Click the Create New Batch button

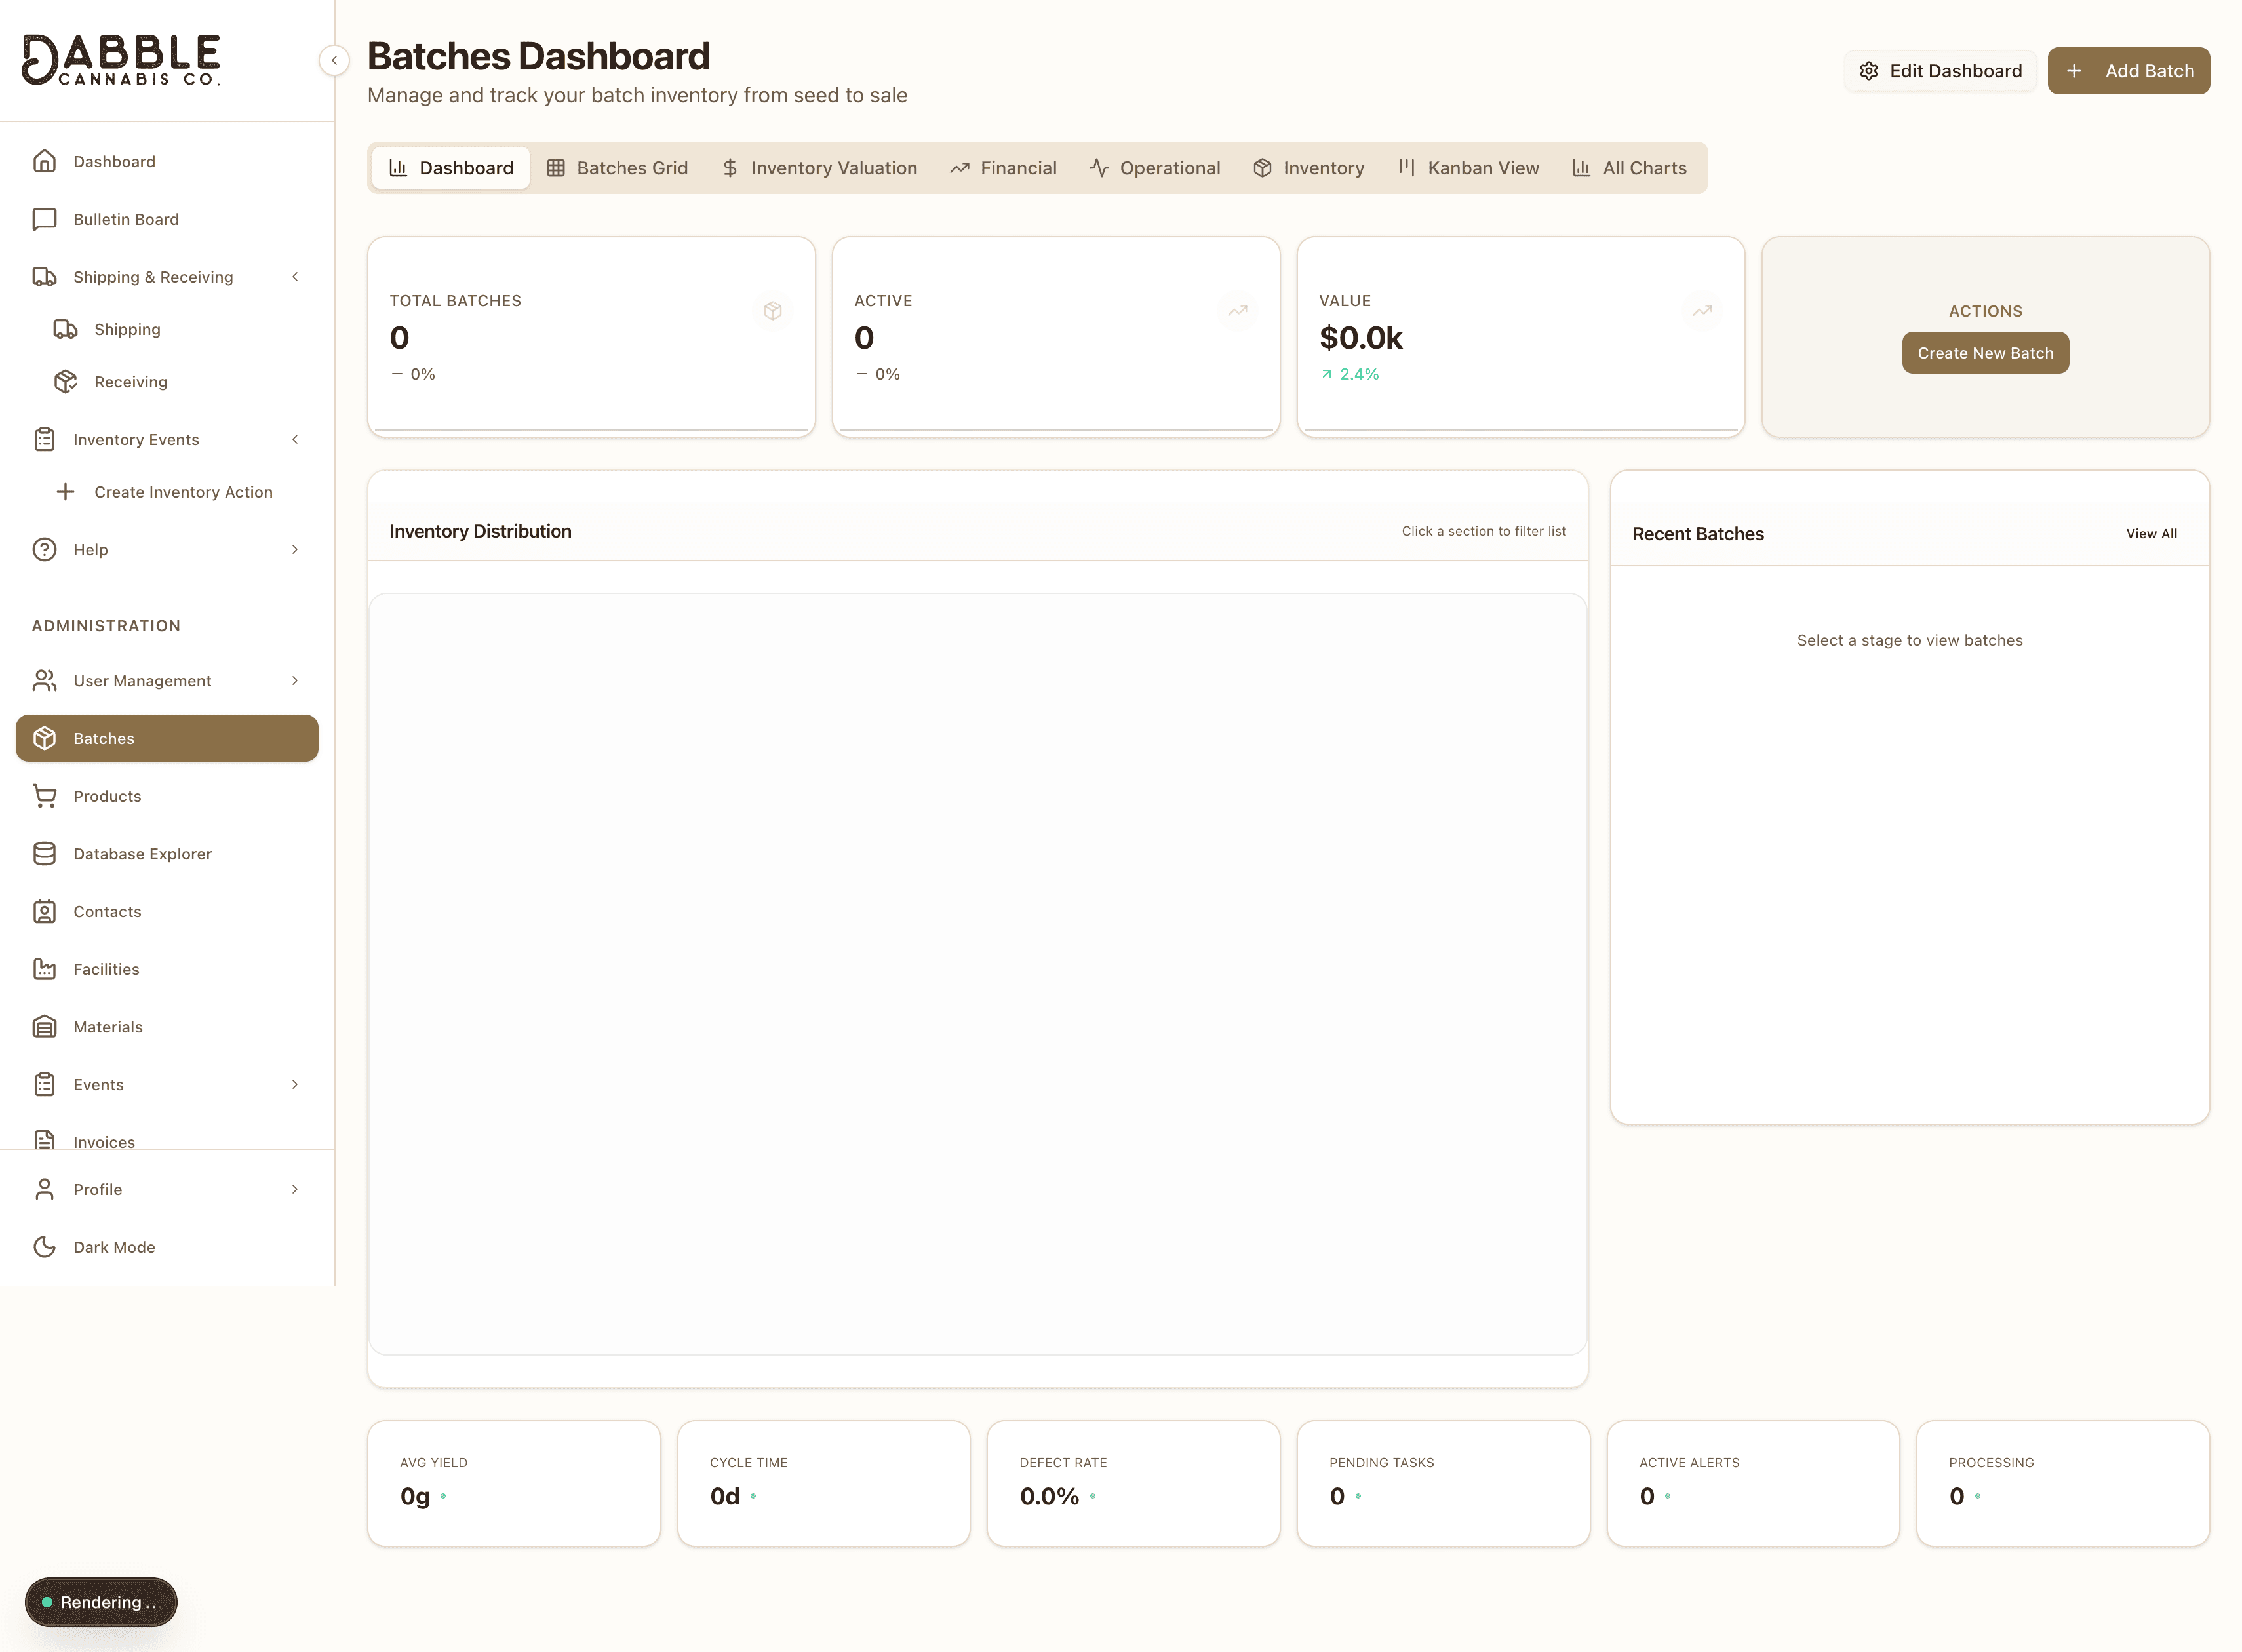1985,352
